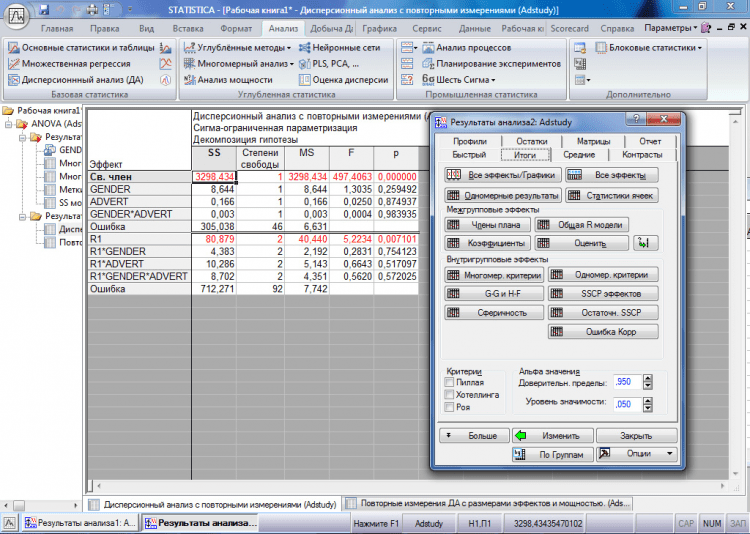Click the Изменить button
Screen dimensions: 750x534
tap(553, 435)
